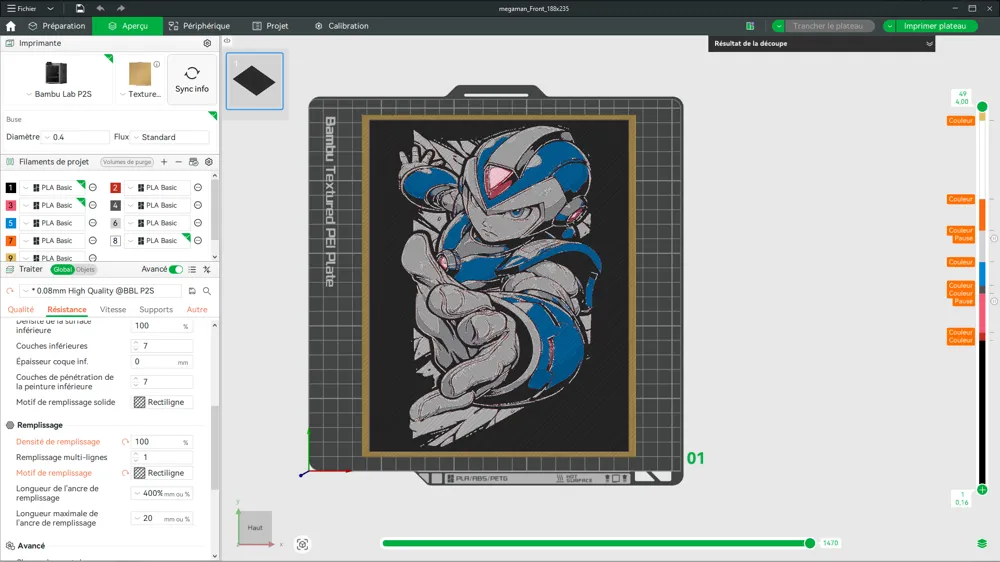1000x562 pixels.
Task: Select the Supports settings tab
Action: pos(156,309)
